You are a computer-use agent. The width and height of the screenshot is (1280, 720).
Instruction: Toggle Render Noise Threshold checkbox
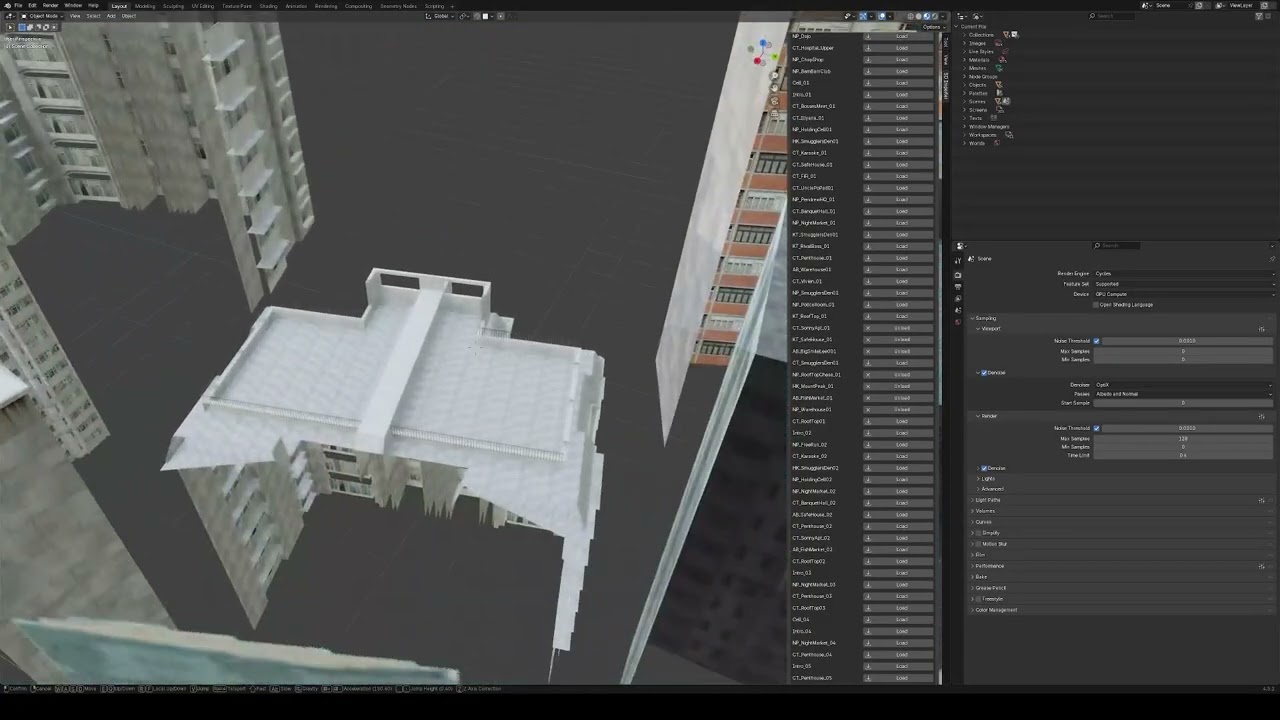pos(1096,428)
